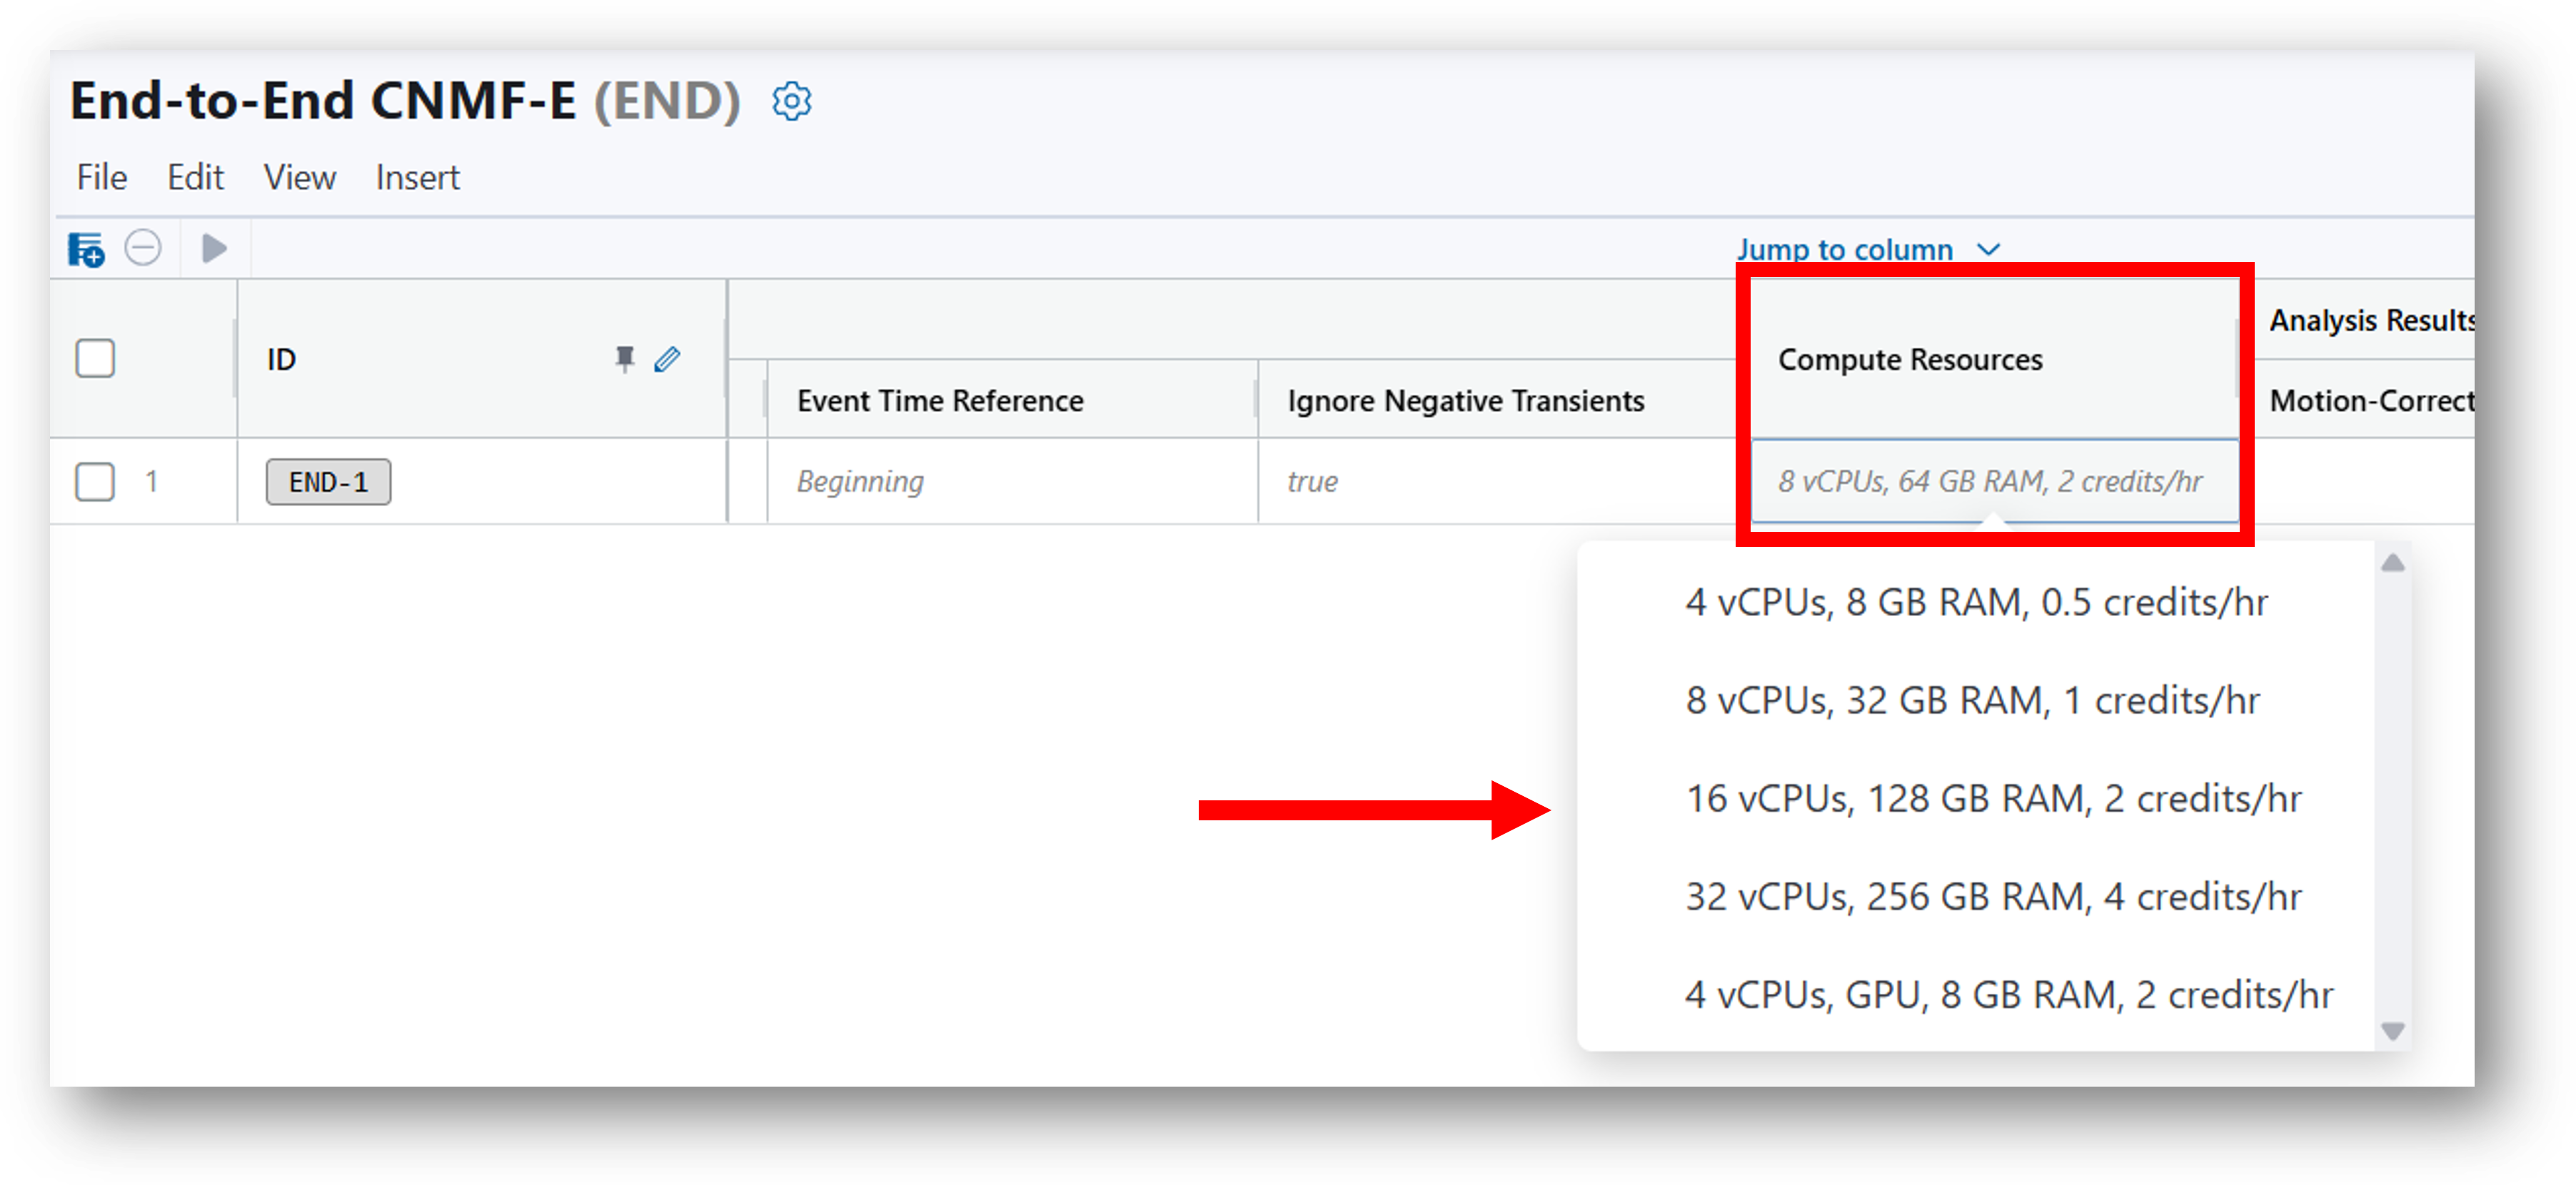Check the row 1 checkbox

95,481
